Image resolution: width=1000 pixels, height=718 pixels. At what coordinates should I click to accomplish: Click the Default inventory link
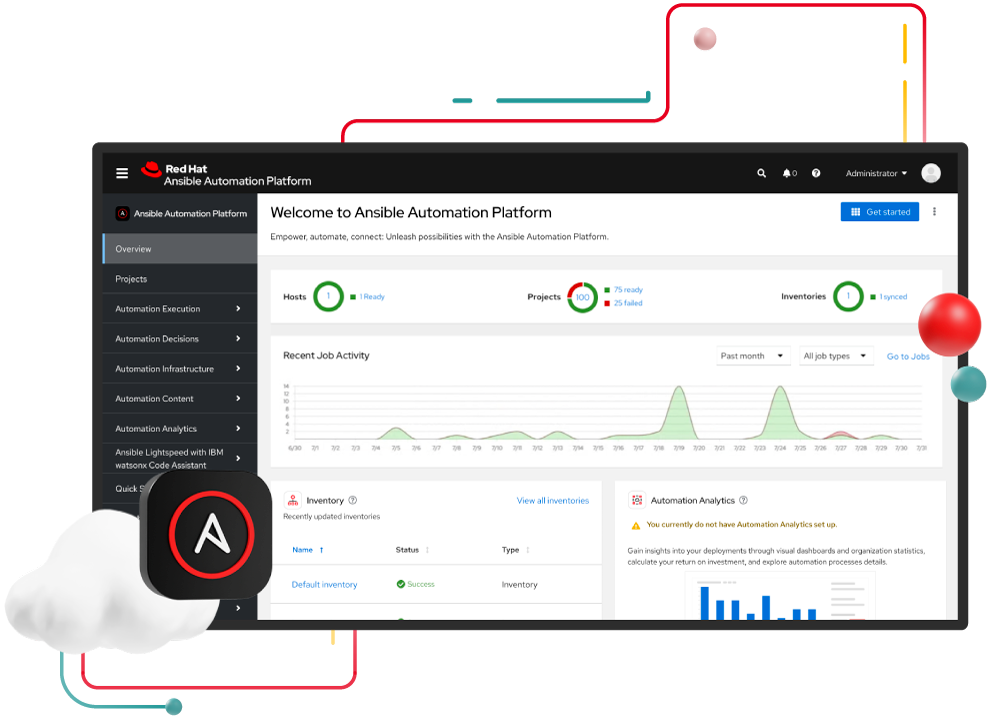(324, 583)
